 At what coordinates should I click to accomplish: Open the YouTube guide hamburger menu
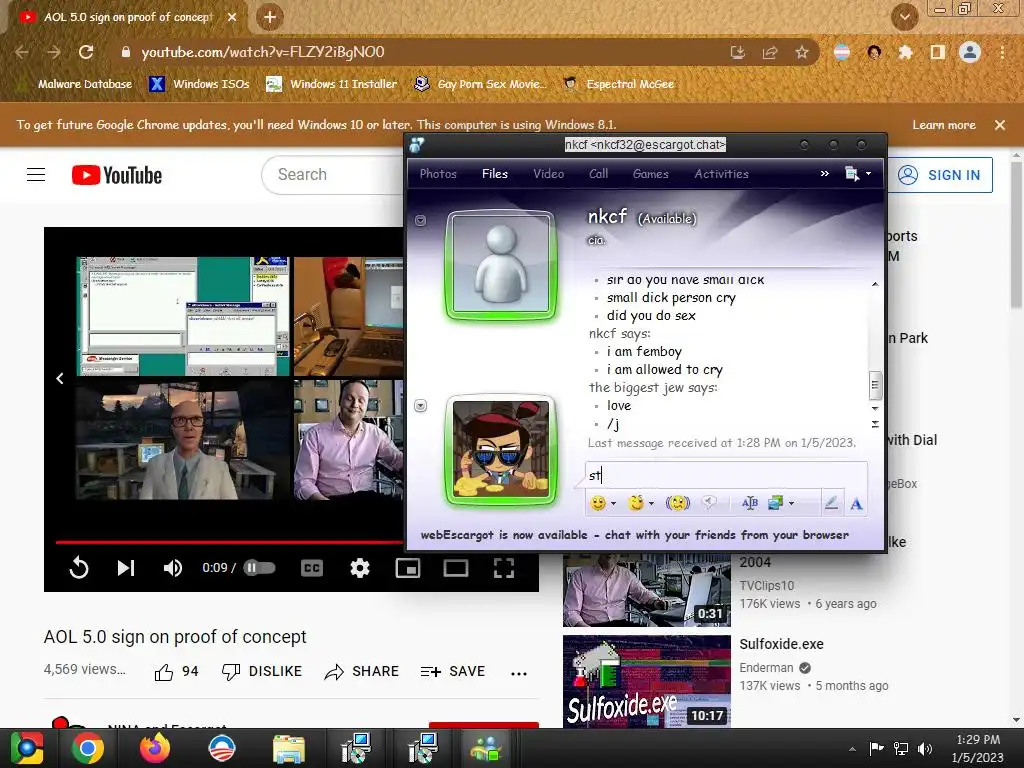36,175
